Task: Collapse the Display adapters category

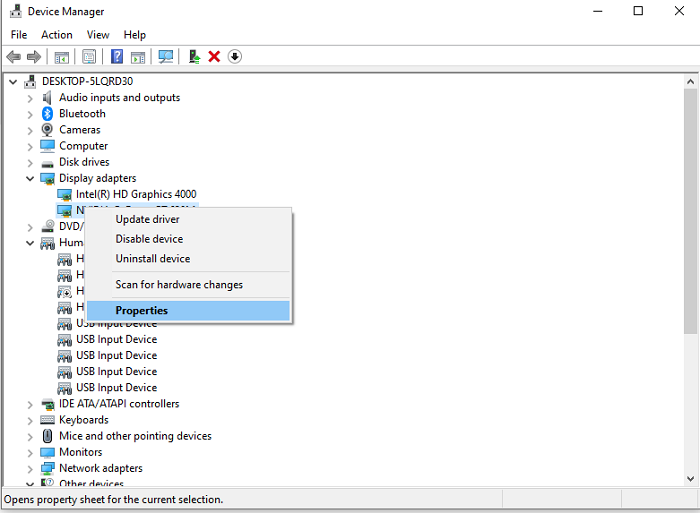Action: click(x=30, y=179)
